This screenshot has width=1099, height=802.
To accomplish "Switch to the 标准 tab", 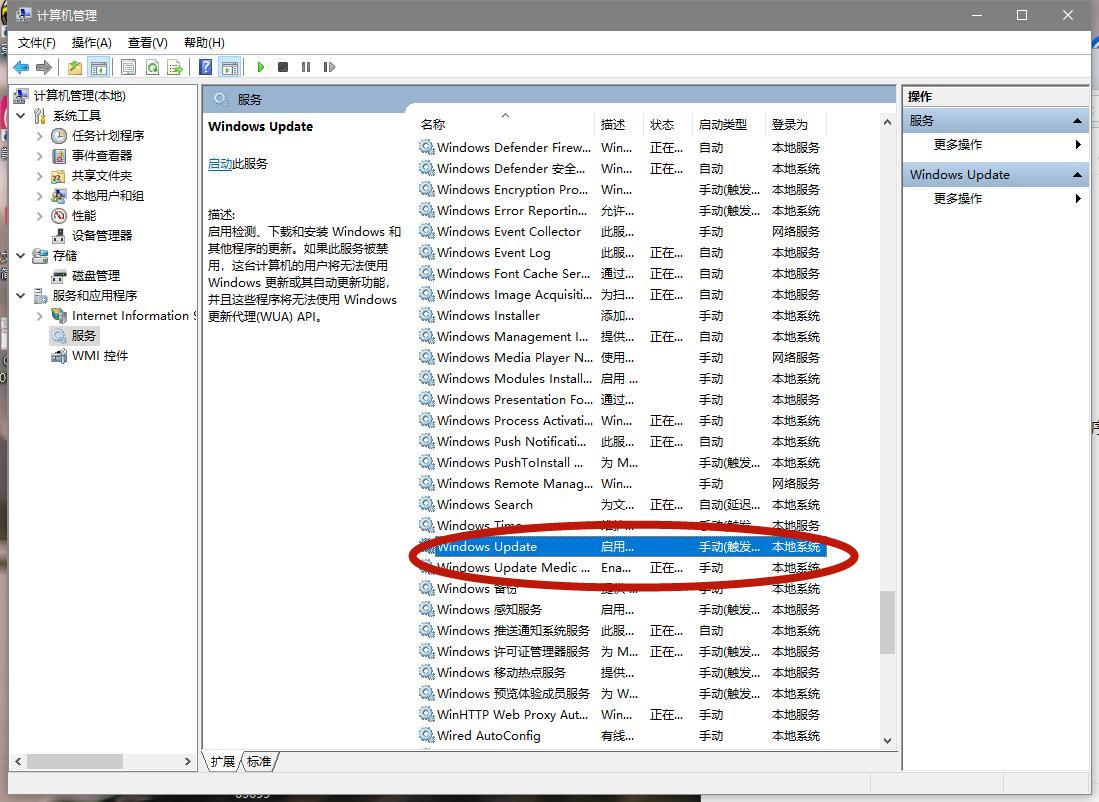I will [259, 761].
